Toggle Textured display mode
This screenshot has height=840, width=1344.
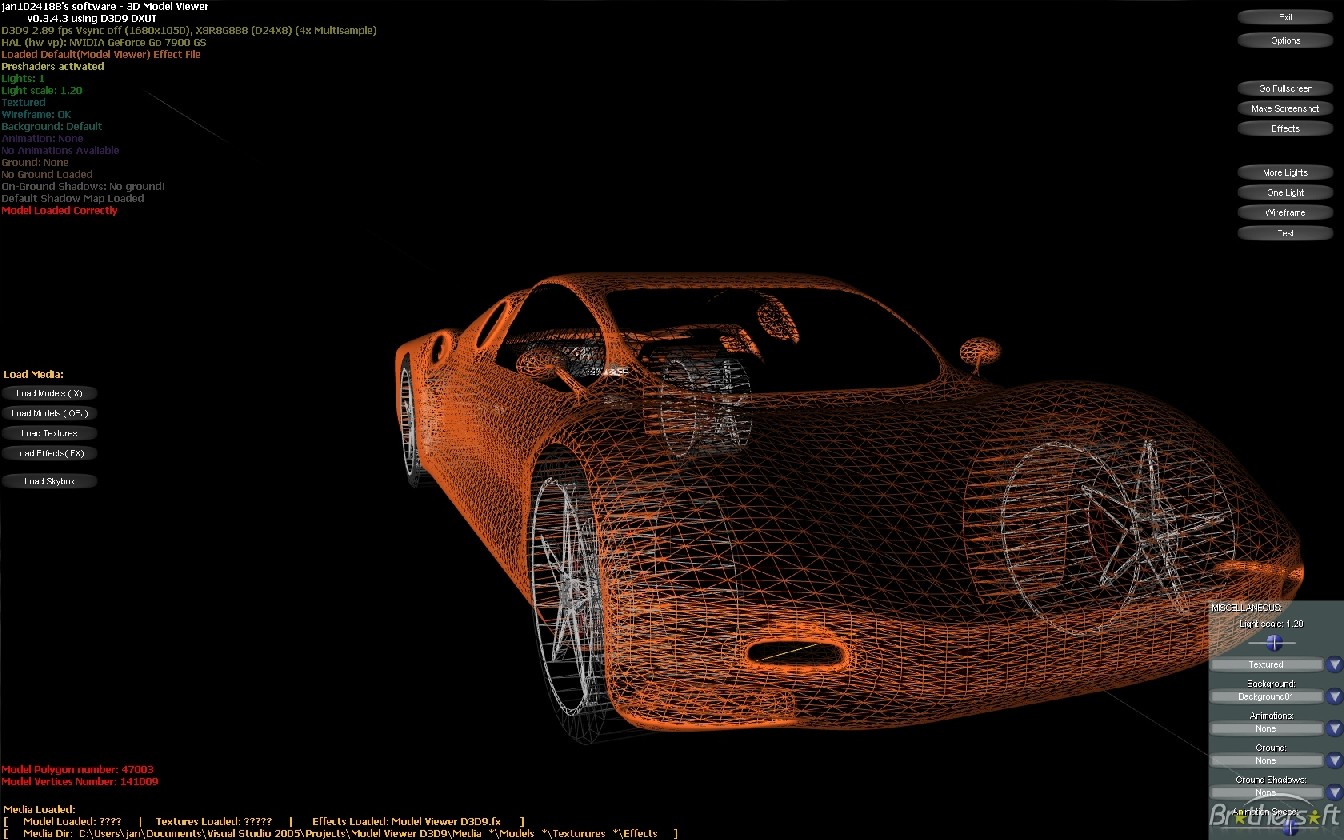[x=1266, y=664]
